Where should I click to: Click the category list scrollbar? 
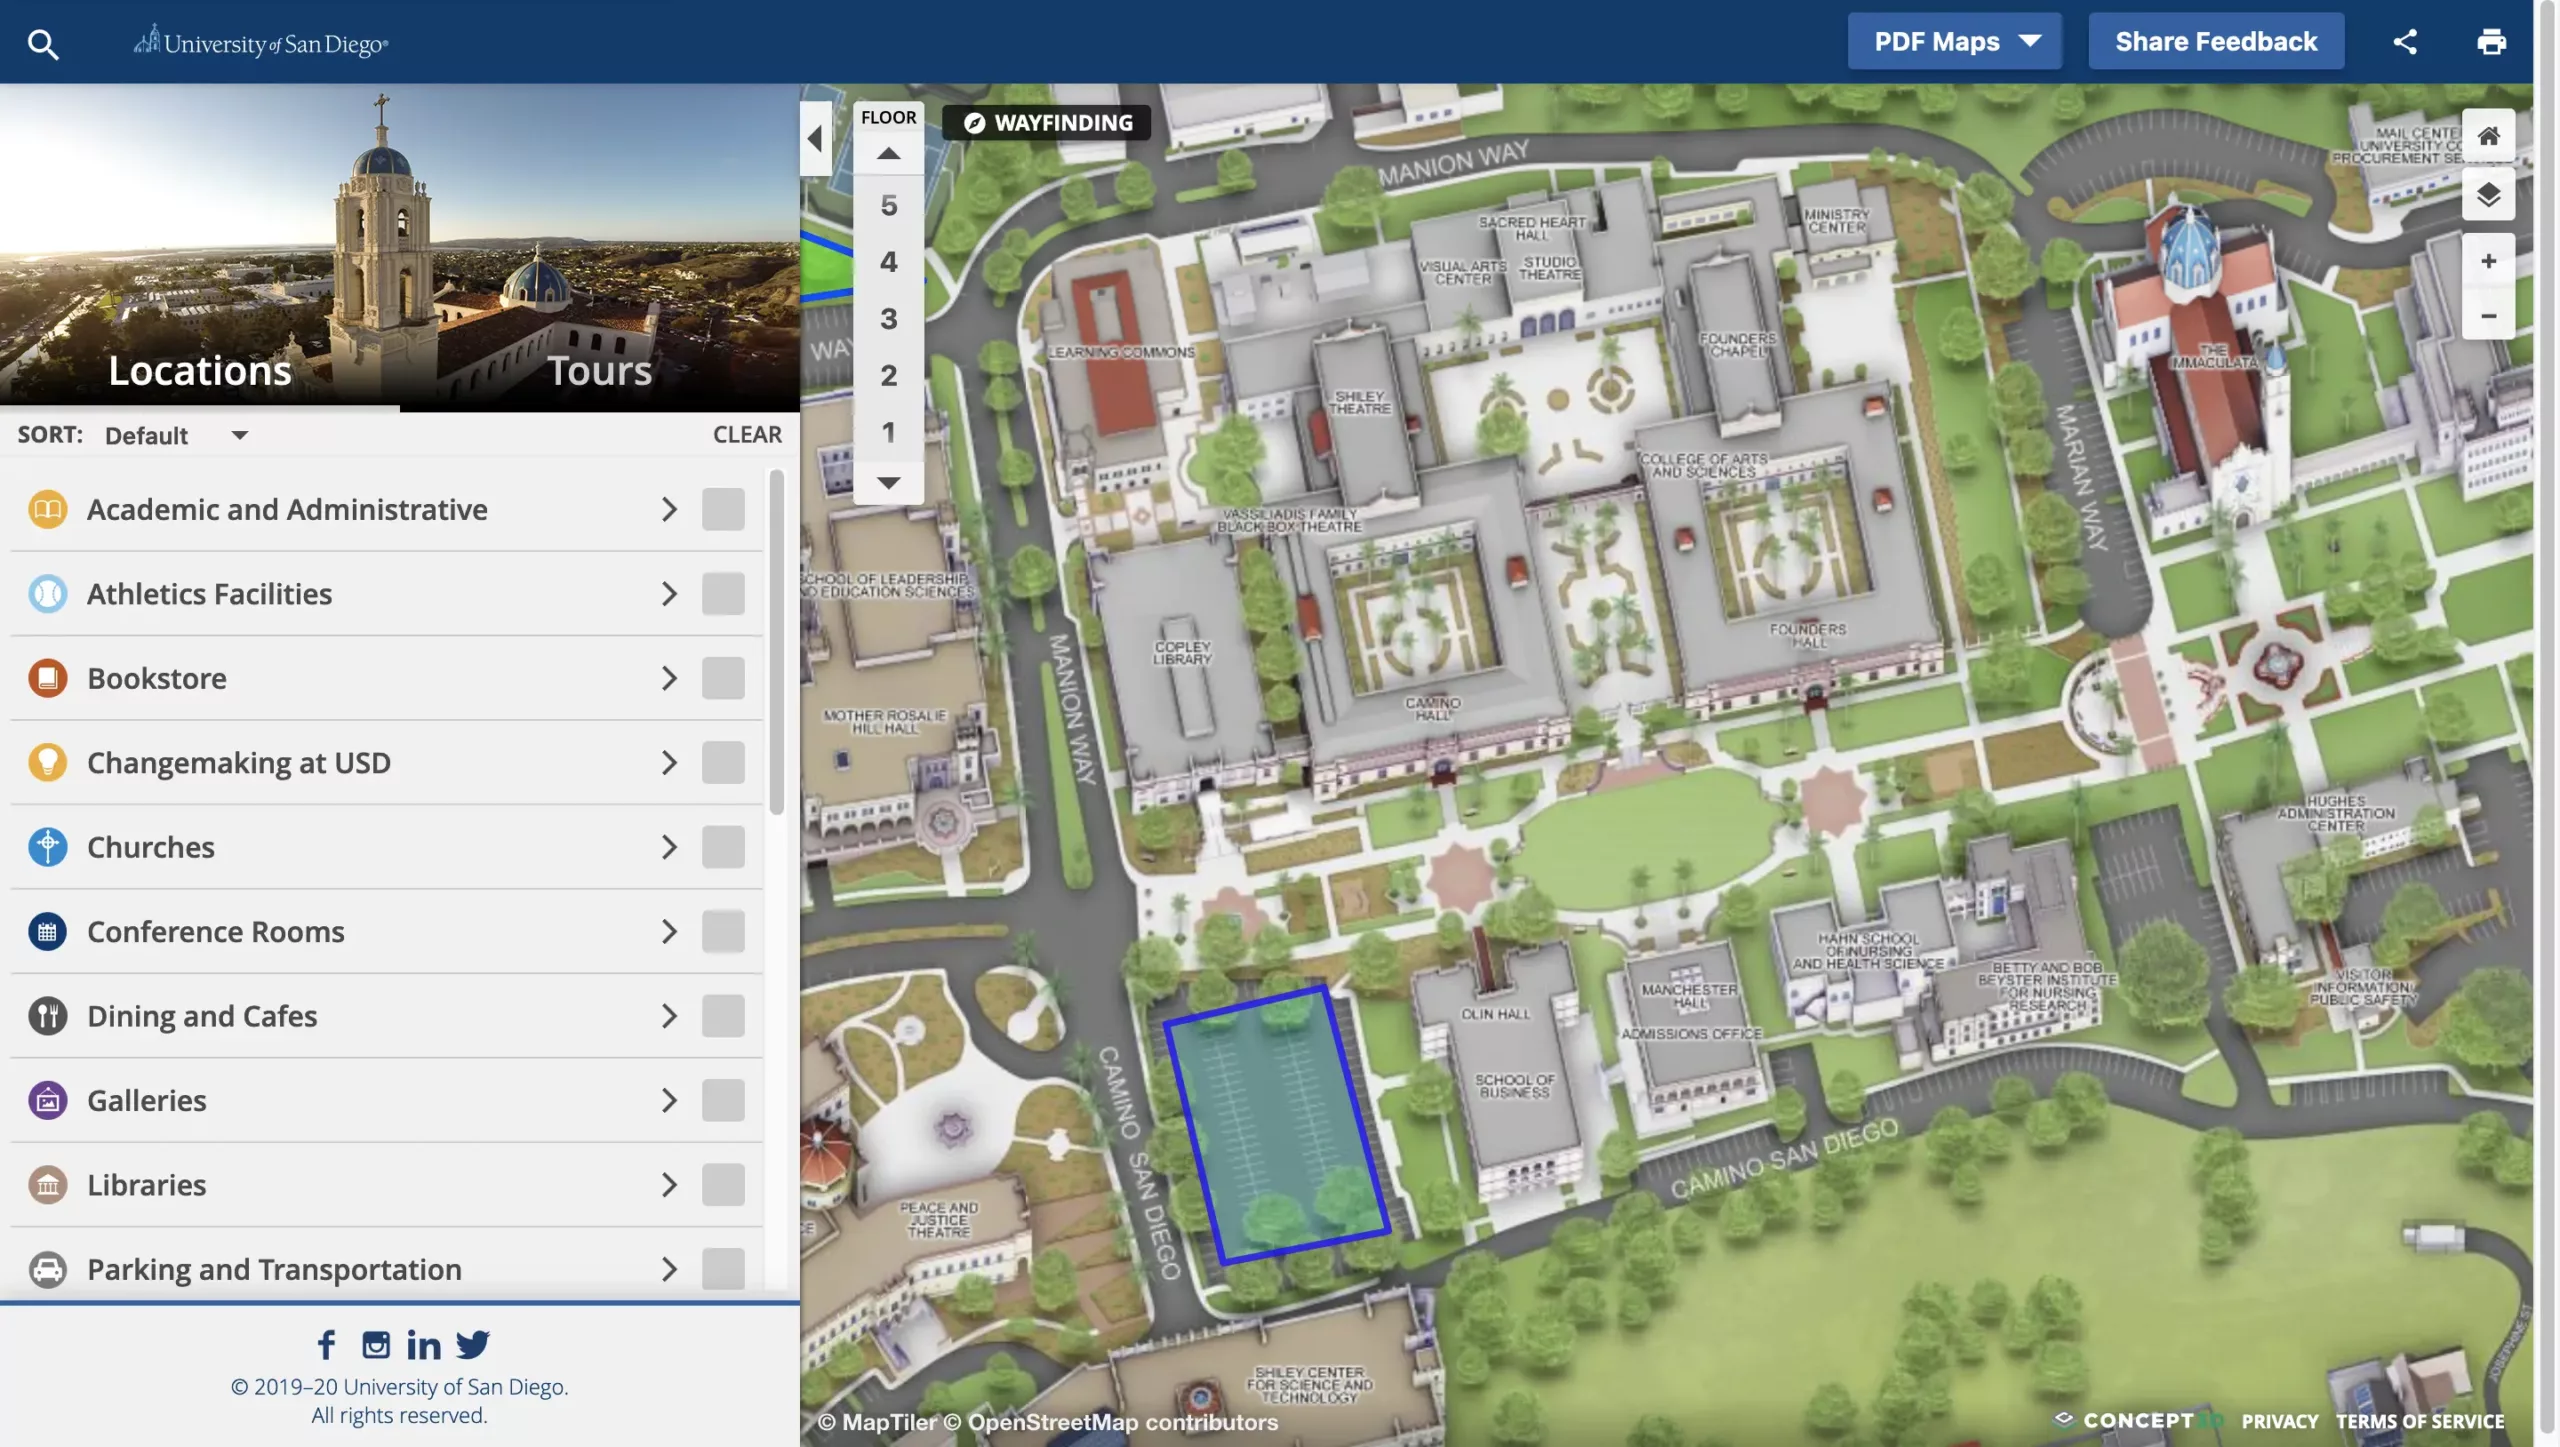tap(776, 642)
